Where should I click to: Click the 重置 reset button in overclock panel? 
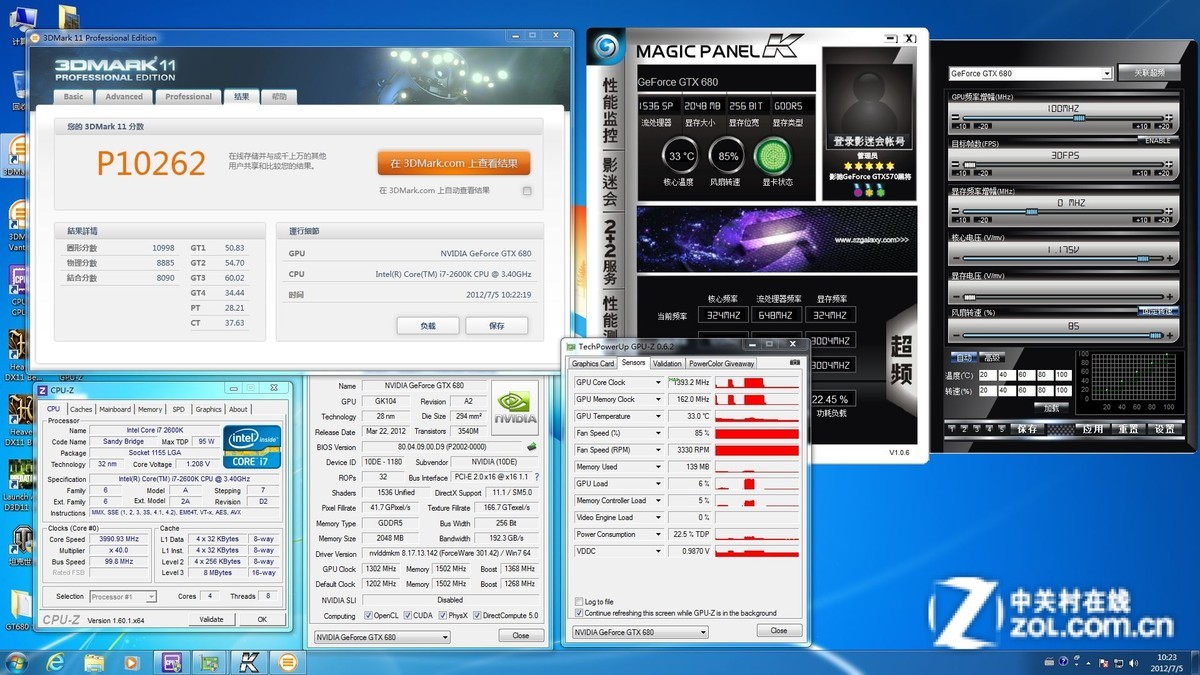coord(1128,429)
